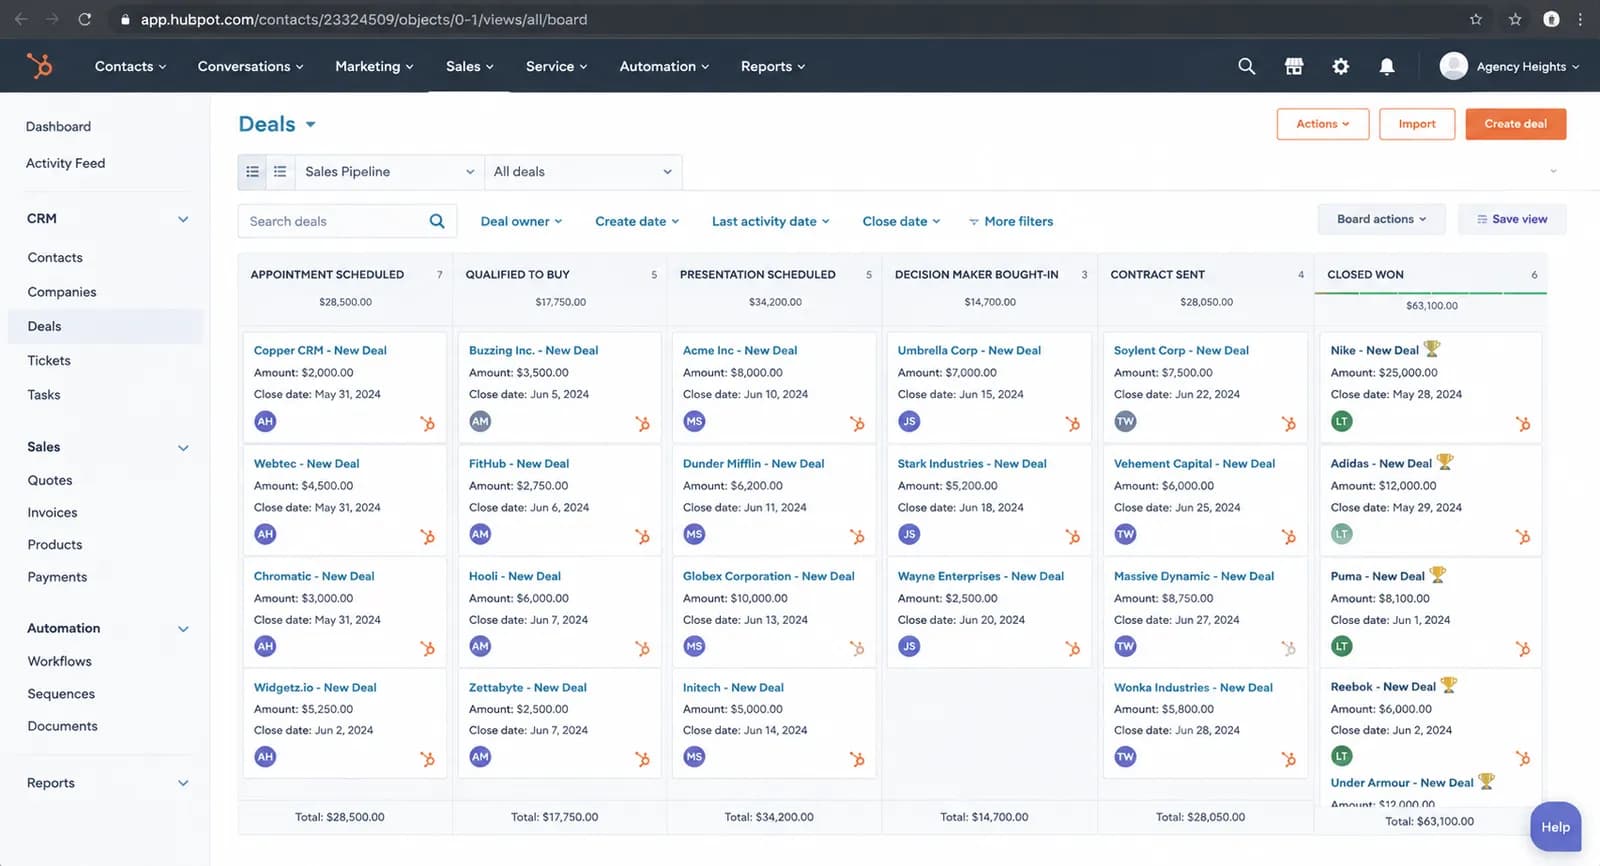Viewport: 1600px width, 866px height.
Task: Click the Create deal button
Action: 1515,124
